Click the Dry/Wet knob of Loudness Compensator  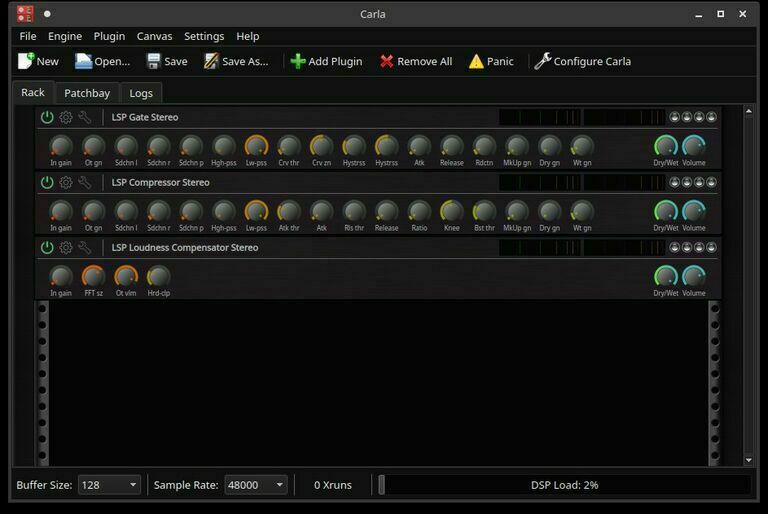(666, 276)
